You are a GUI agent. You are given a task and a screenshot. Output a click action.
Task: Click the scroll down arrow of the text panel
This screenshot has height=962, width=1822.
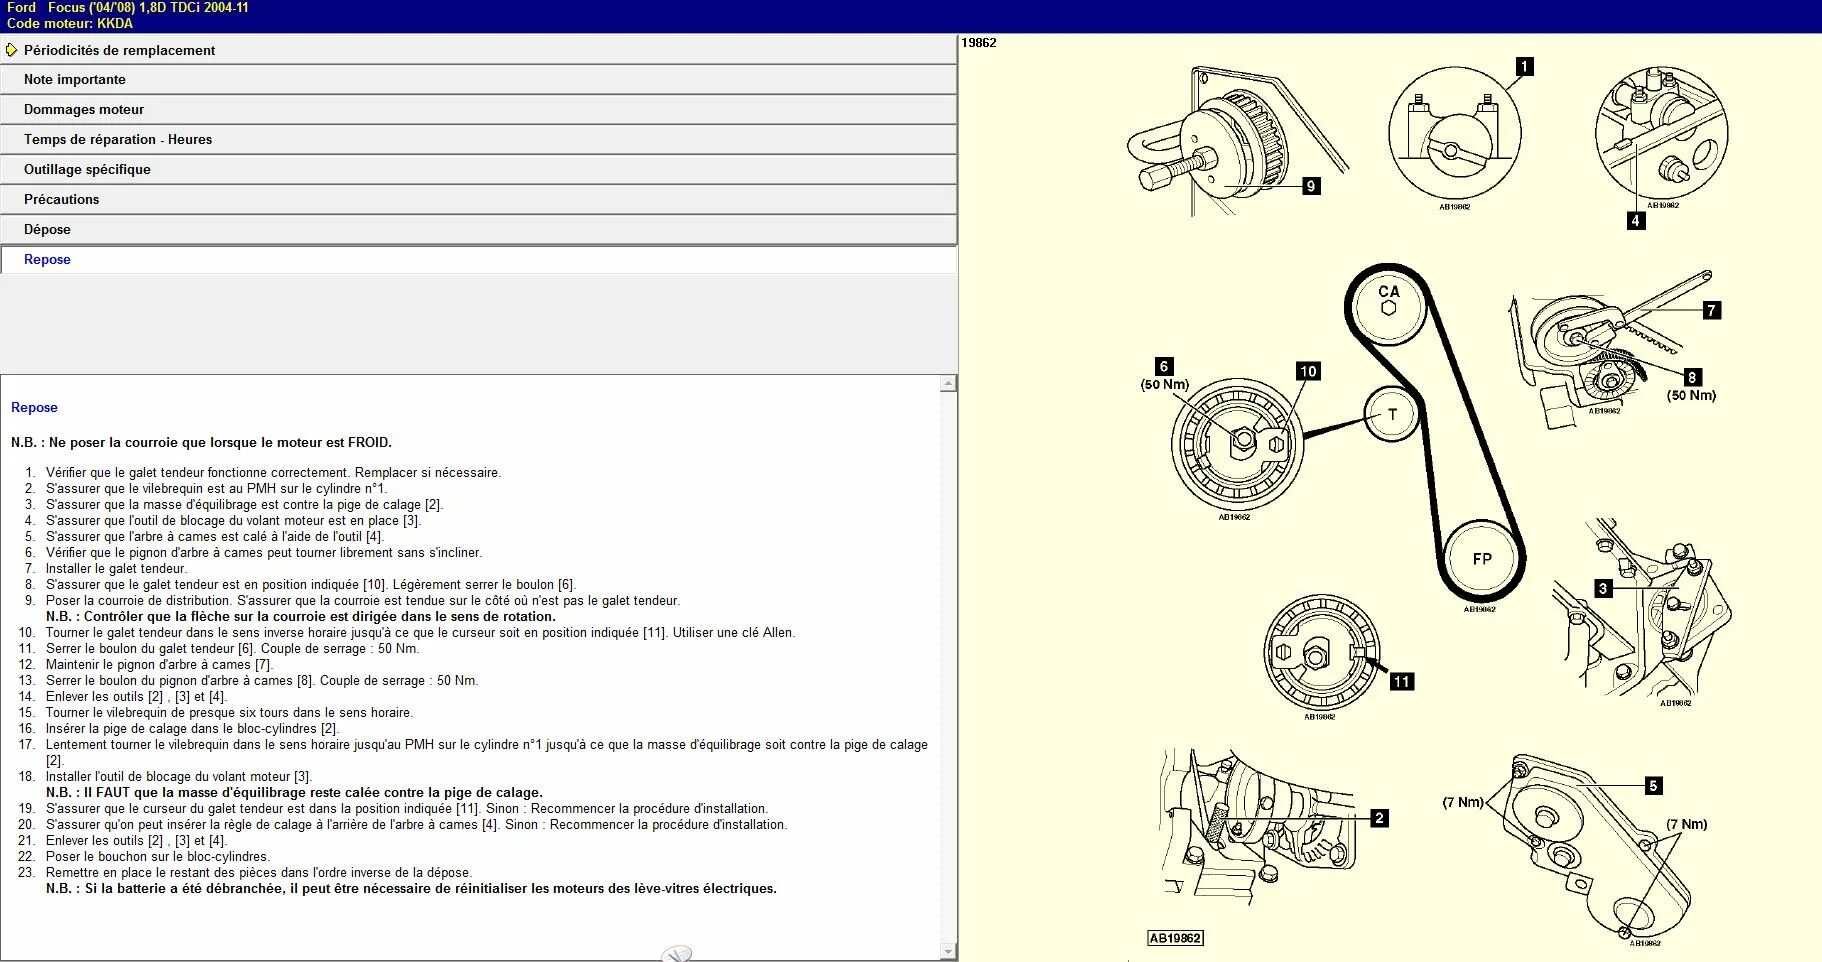coord(948,952)
